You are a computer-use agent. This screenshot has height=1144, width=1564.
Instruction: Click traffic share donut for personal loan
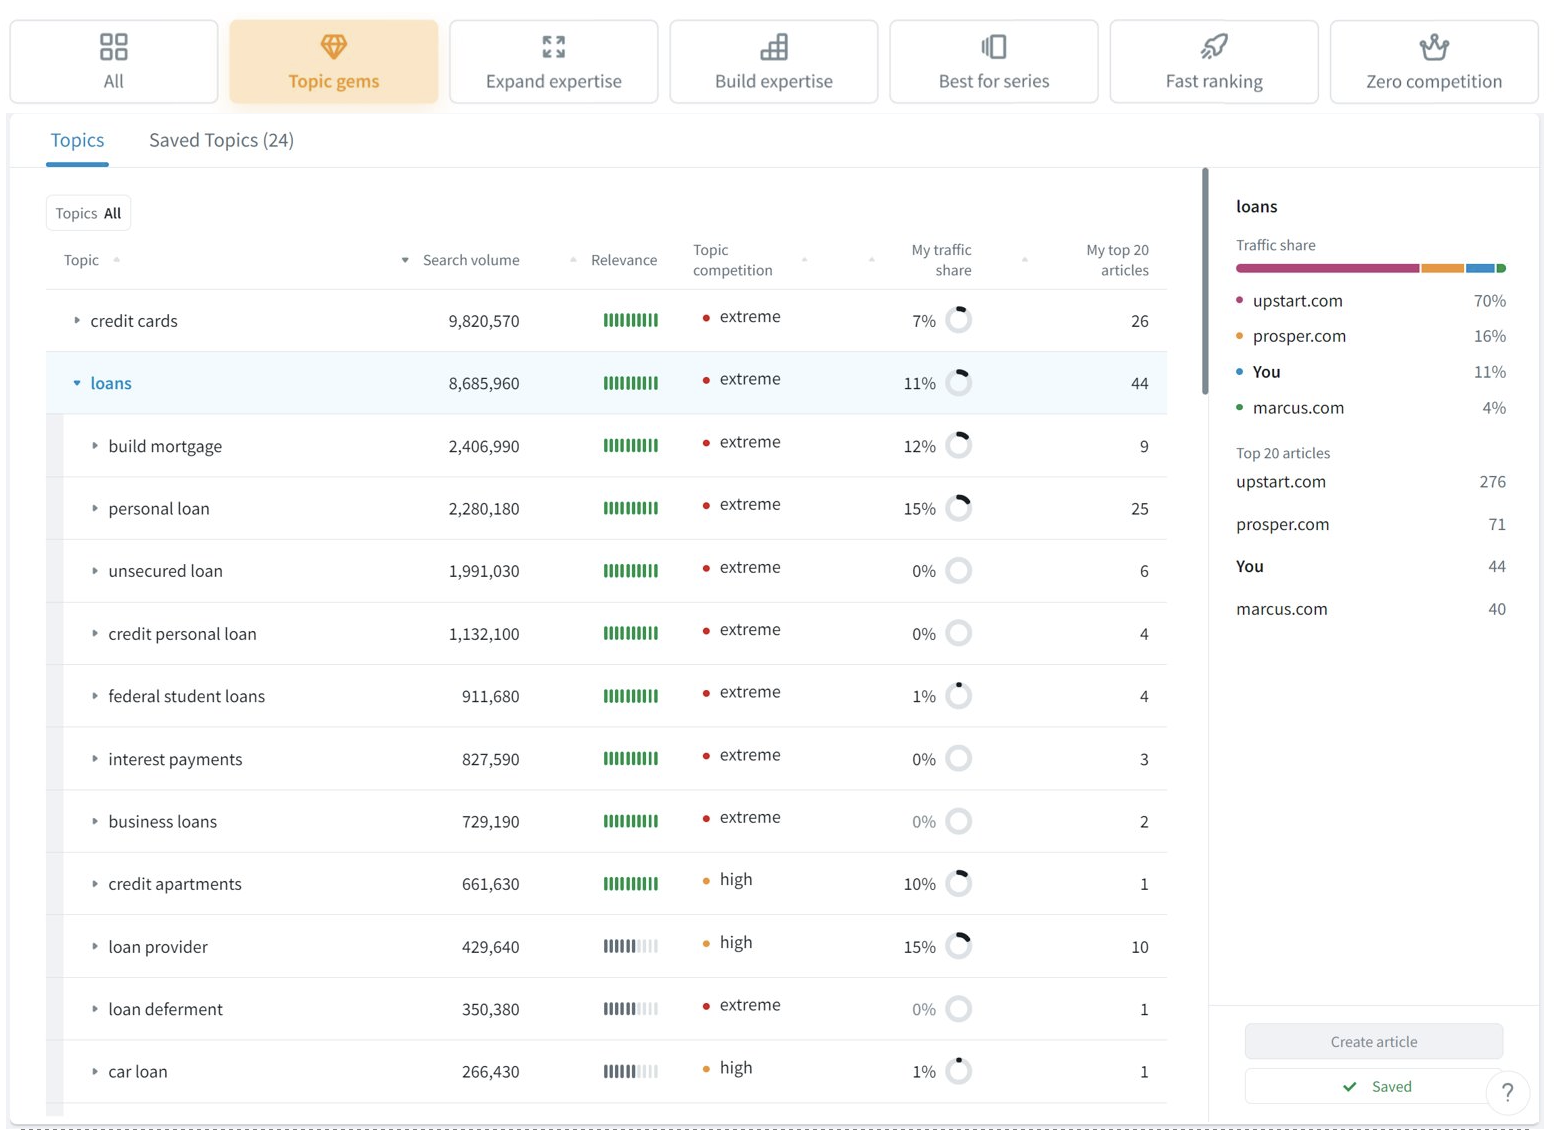[958, 508]
